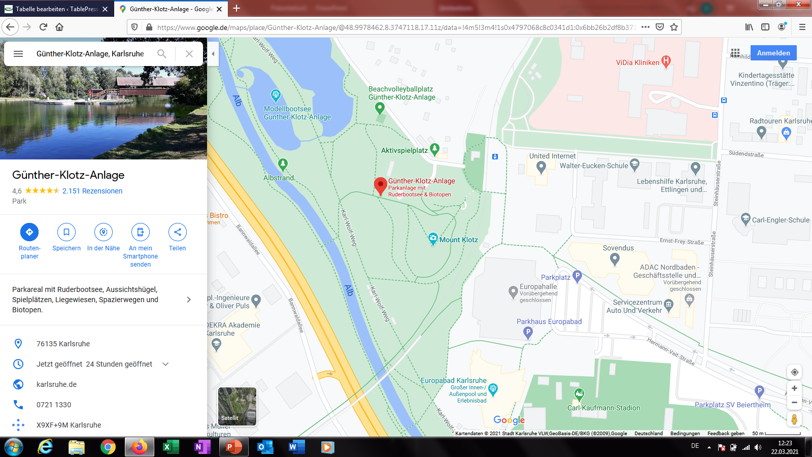812x457 pixels.
Task: Click the Teilen share icon
Action: 177,232
